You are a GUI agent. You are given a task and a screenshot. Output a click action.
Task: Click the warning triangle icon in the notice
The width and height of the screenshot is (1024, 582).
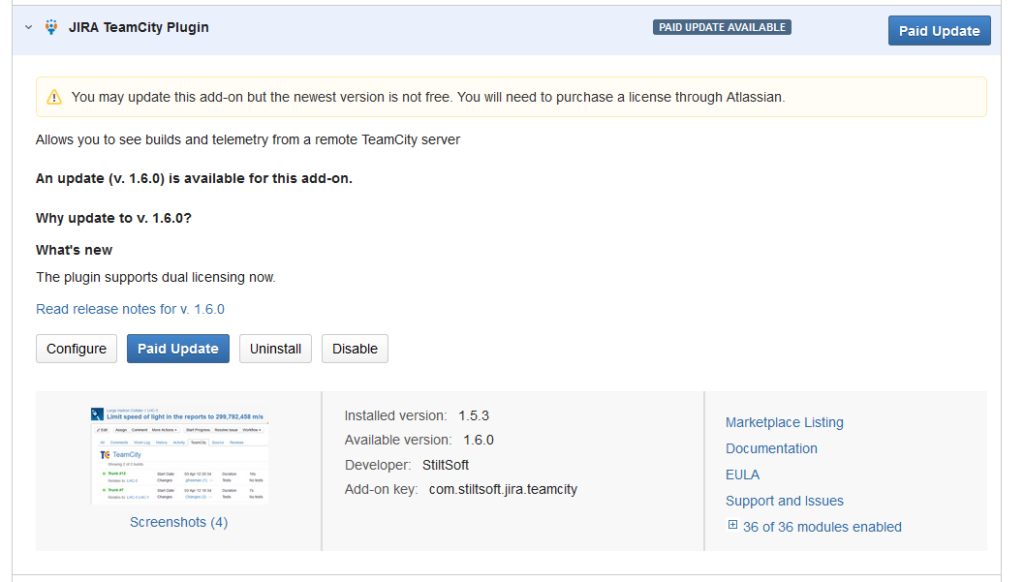[53, 96]
